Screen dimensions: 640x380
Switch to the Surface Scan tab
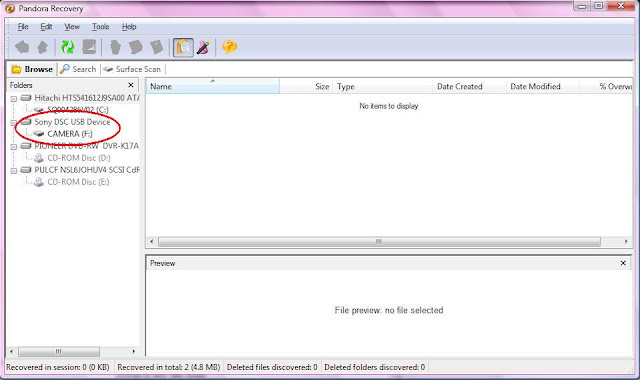click(132, 69)
